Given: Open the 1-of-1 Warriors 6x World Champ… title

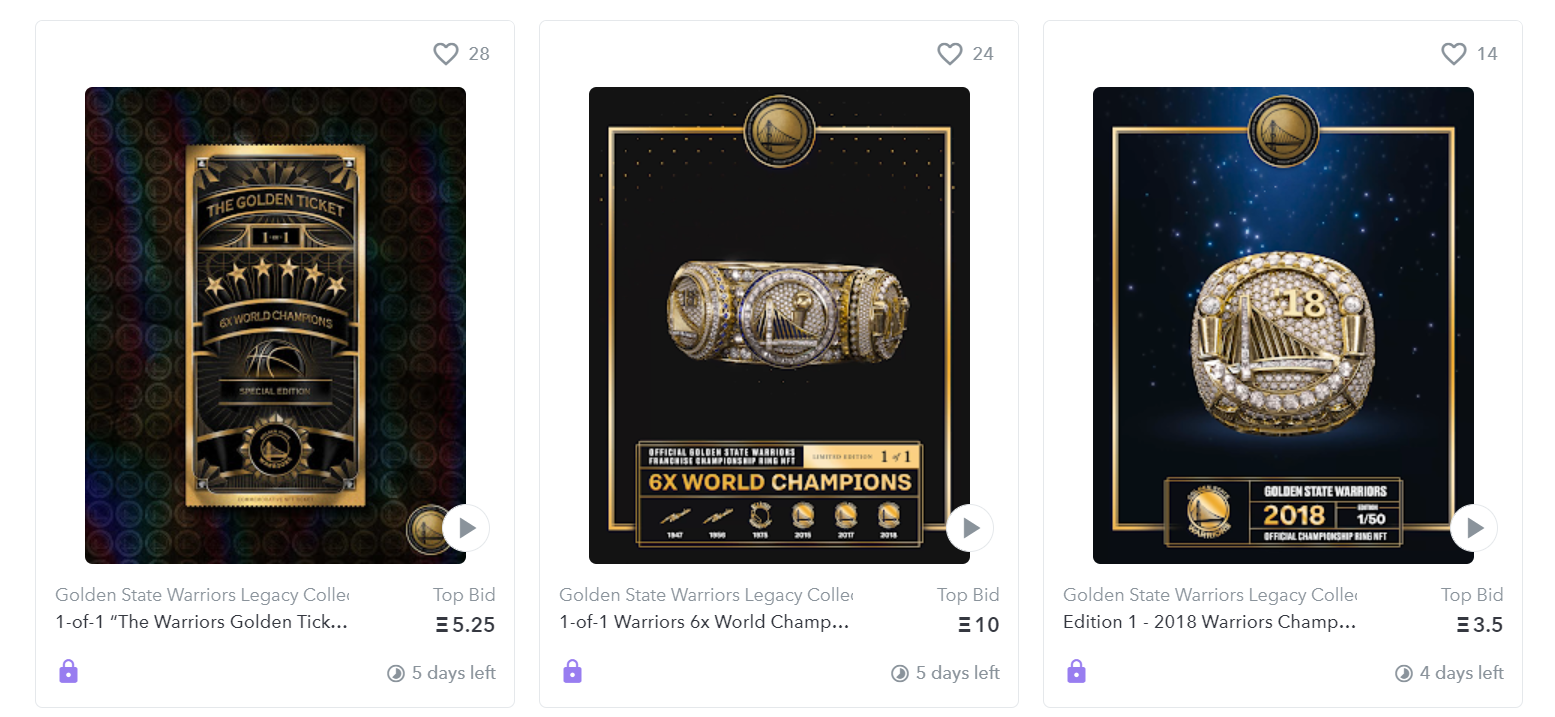Looking at the screenshot, I should (704, 622).
